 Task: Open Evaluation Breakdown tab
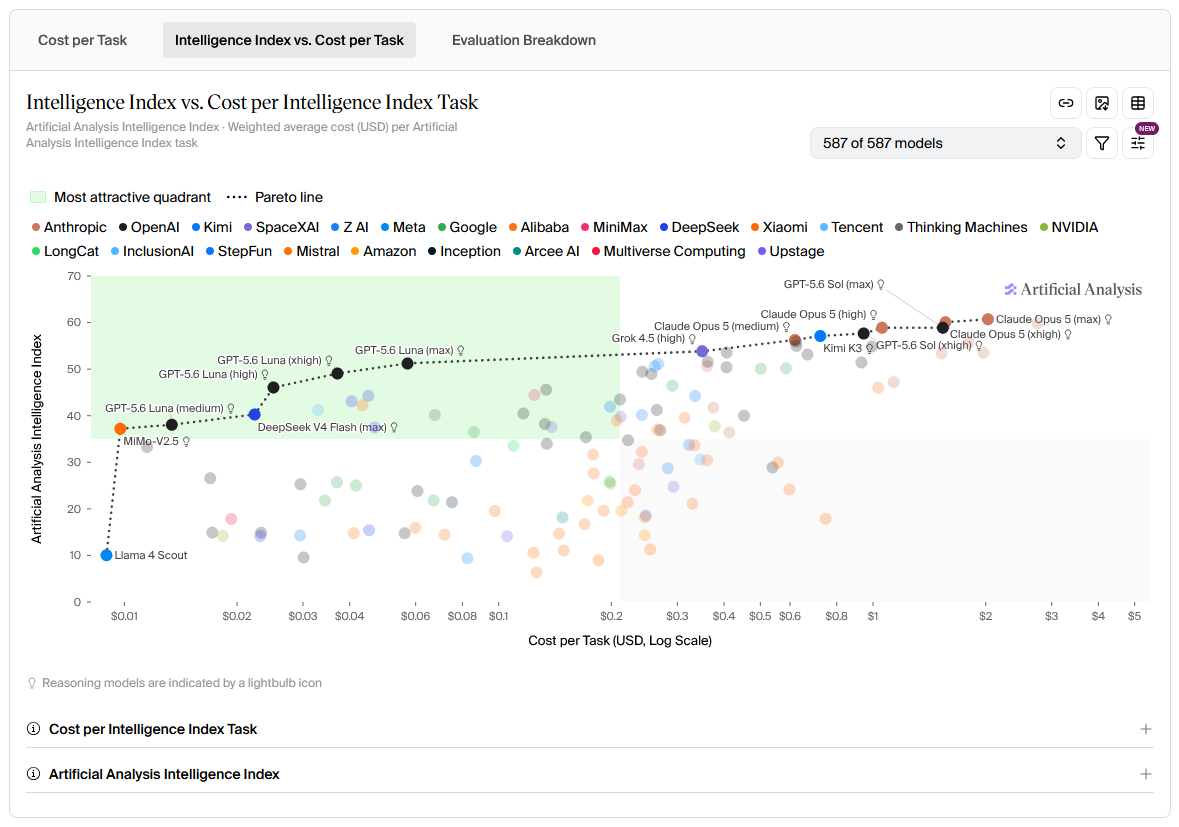coord(524,40)
